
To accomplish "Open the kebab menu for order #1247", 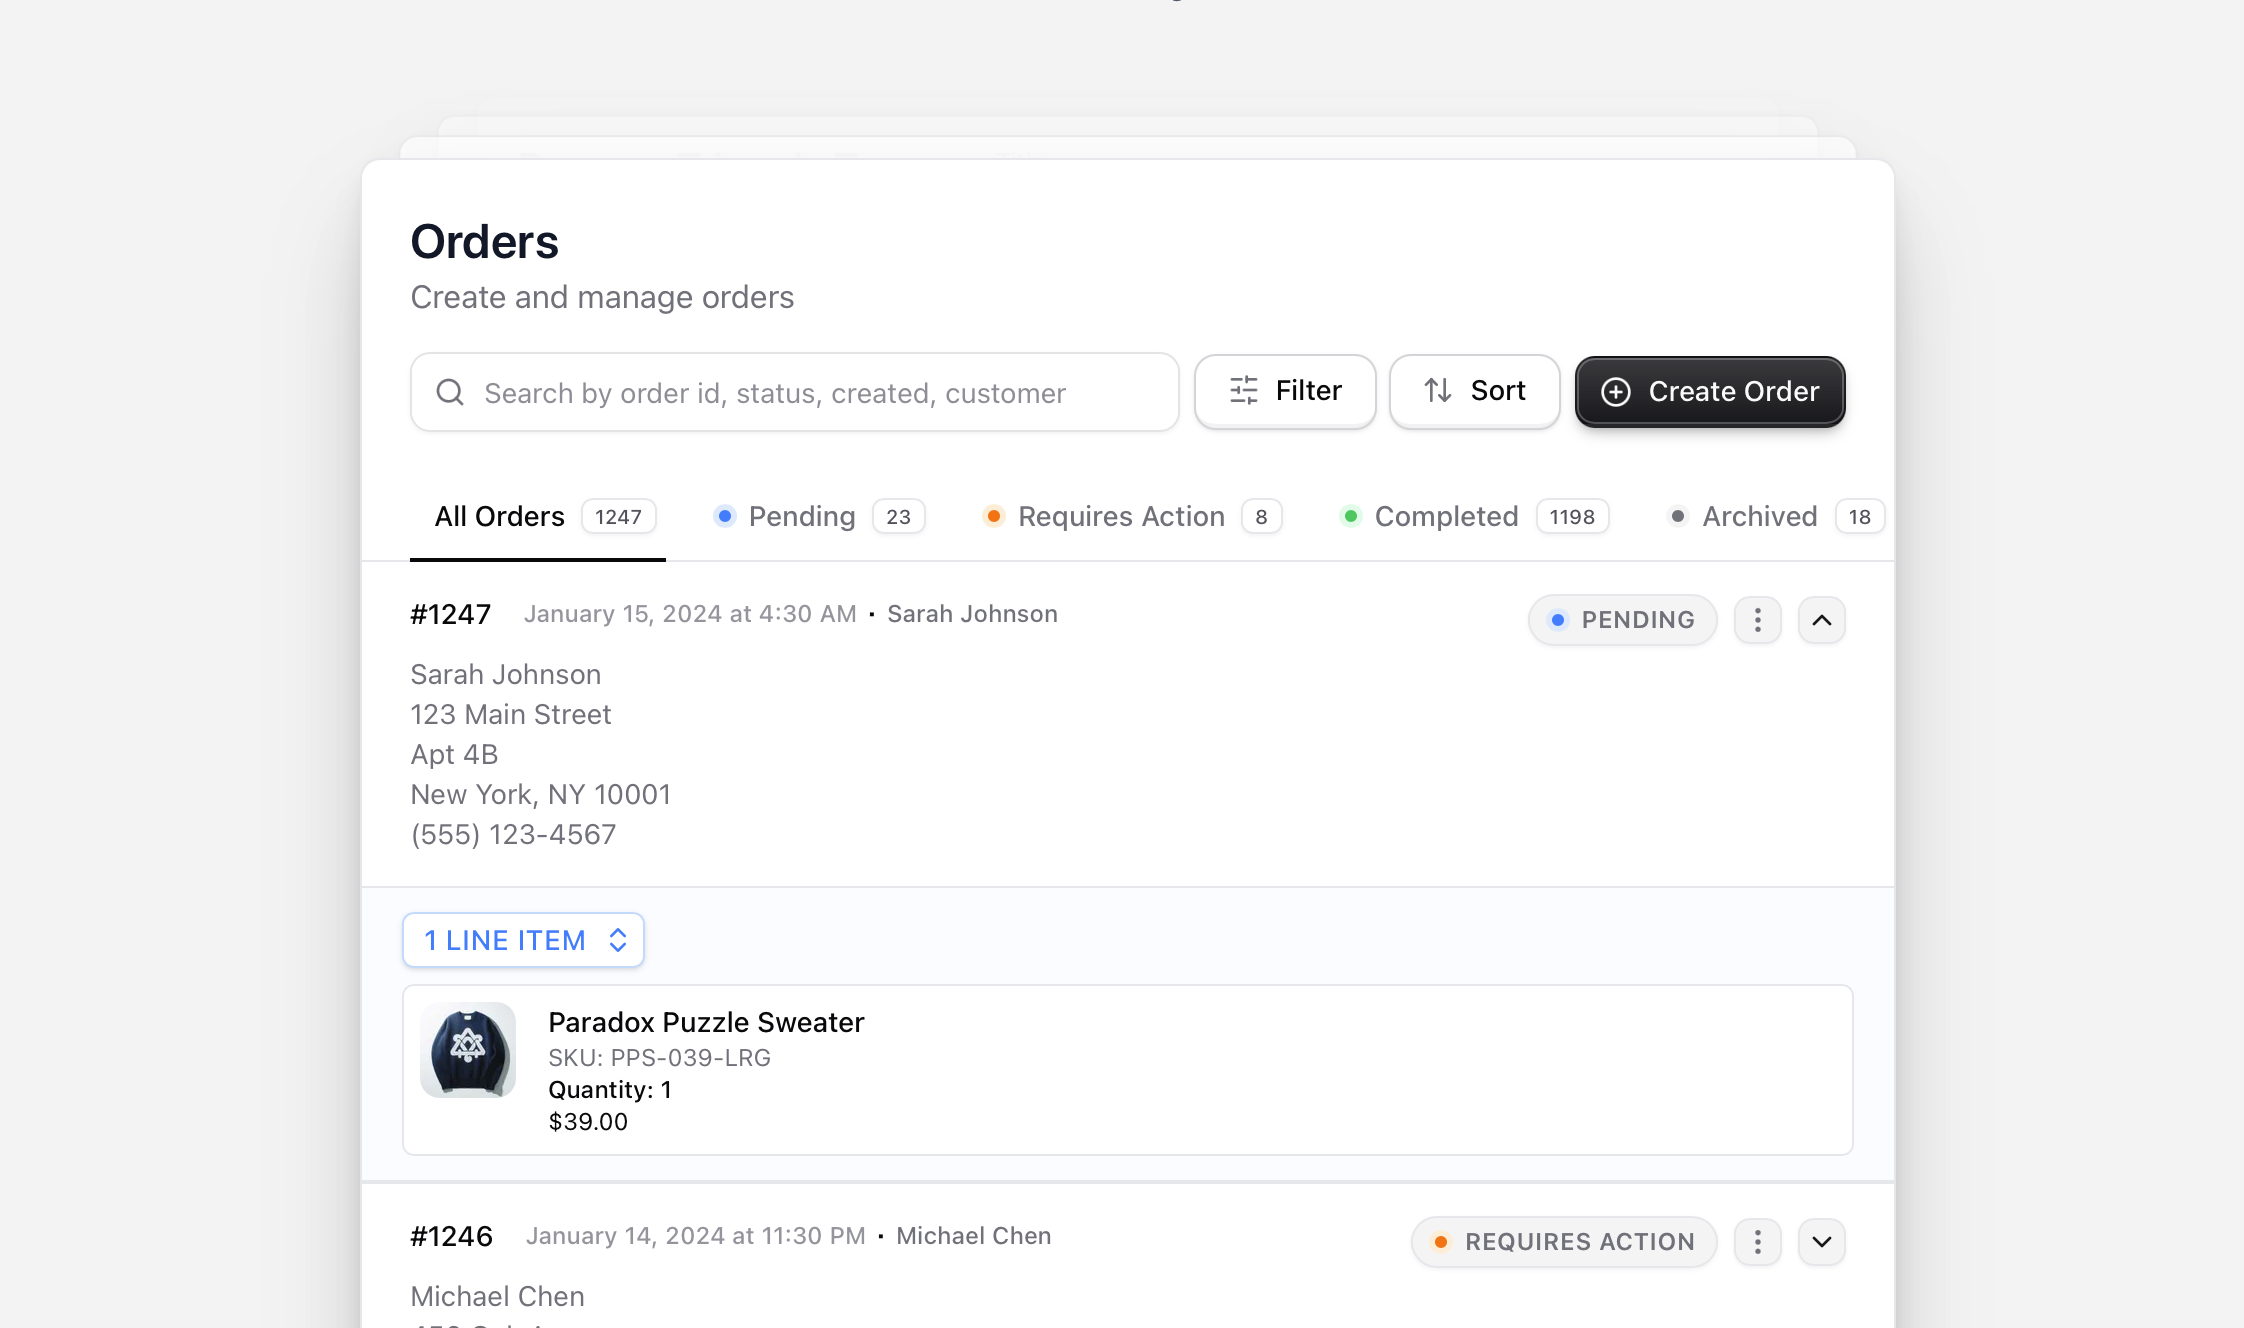I will pos(1757,620).
